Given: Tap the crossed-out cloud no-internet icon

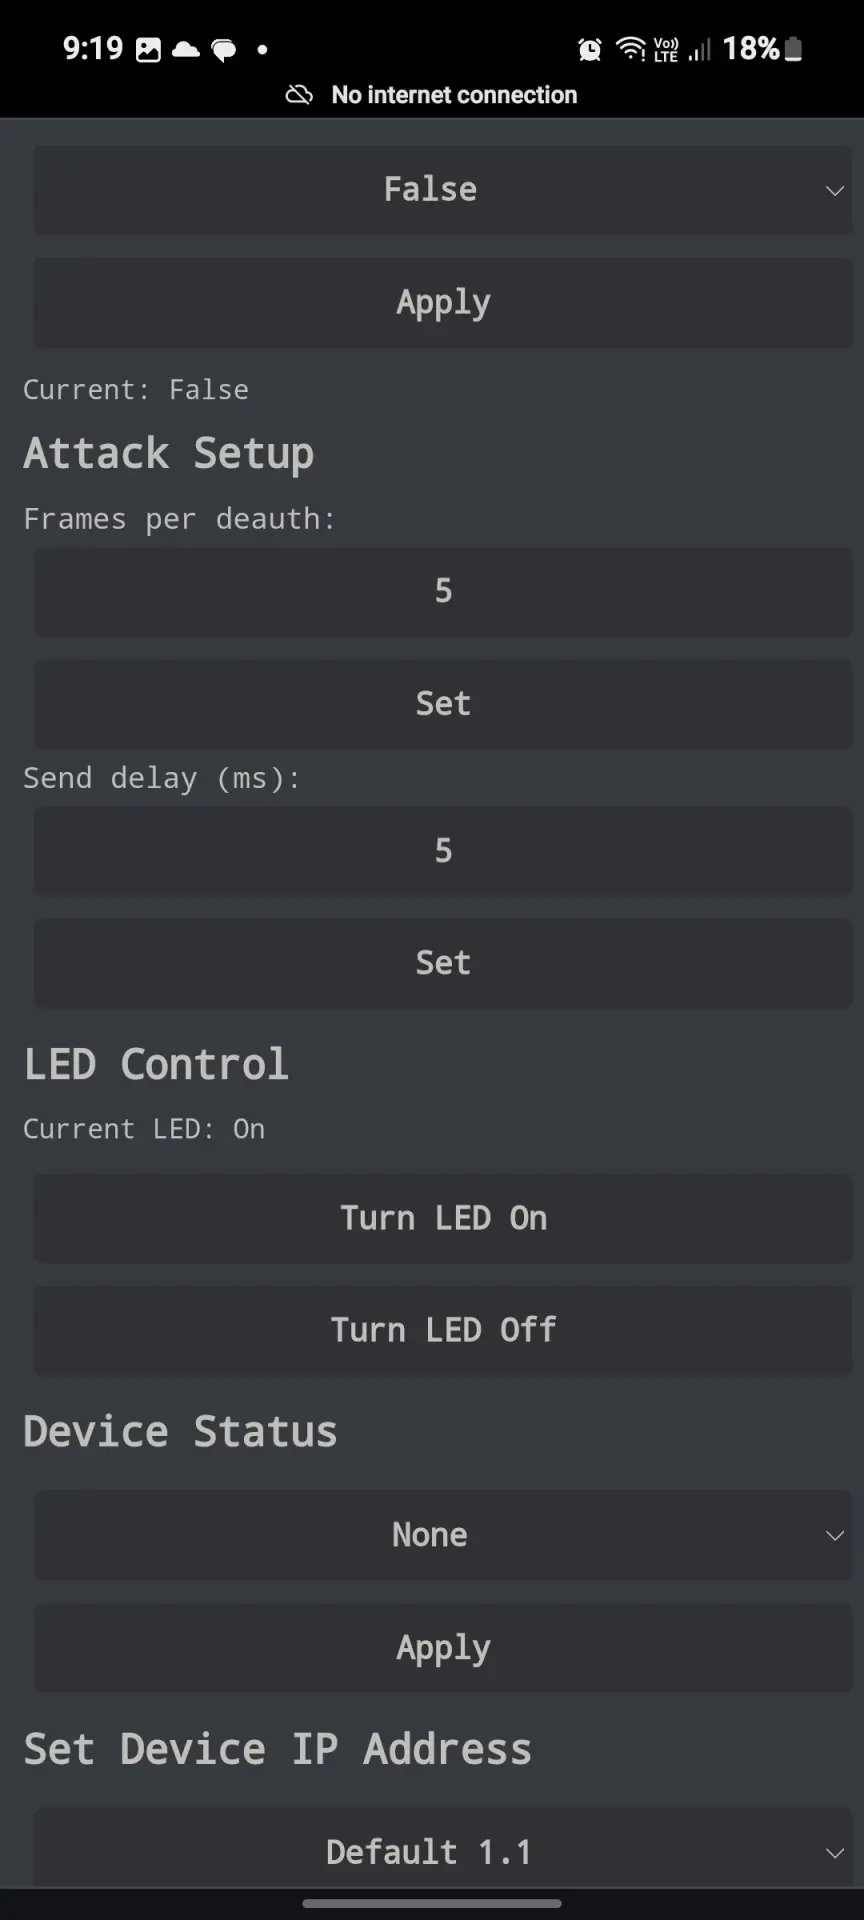Looking at the screenshot, I should click(299, 95).
